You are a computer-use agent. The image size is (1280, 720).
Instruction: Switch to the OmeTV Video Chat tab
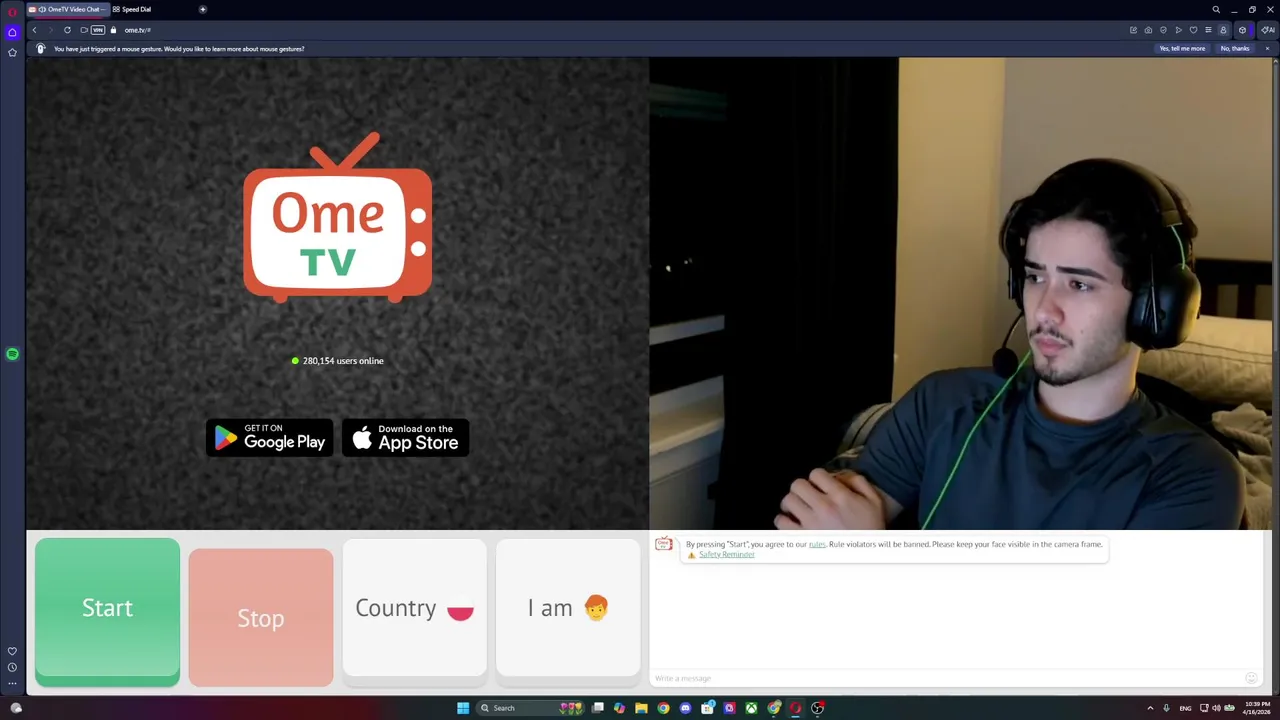coord(68,9)
